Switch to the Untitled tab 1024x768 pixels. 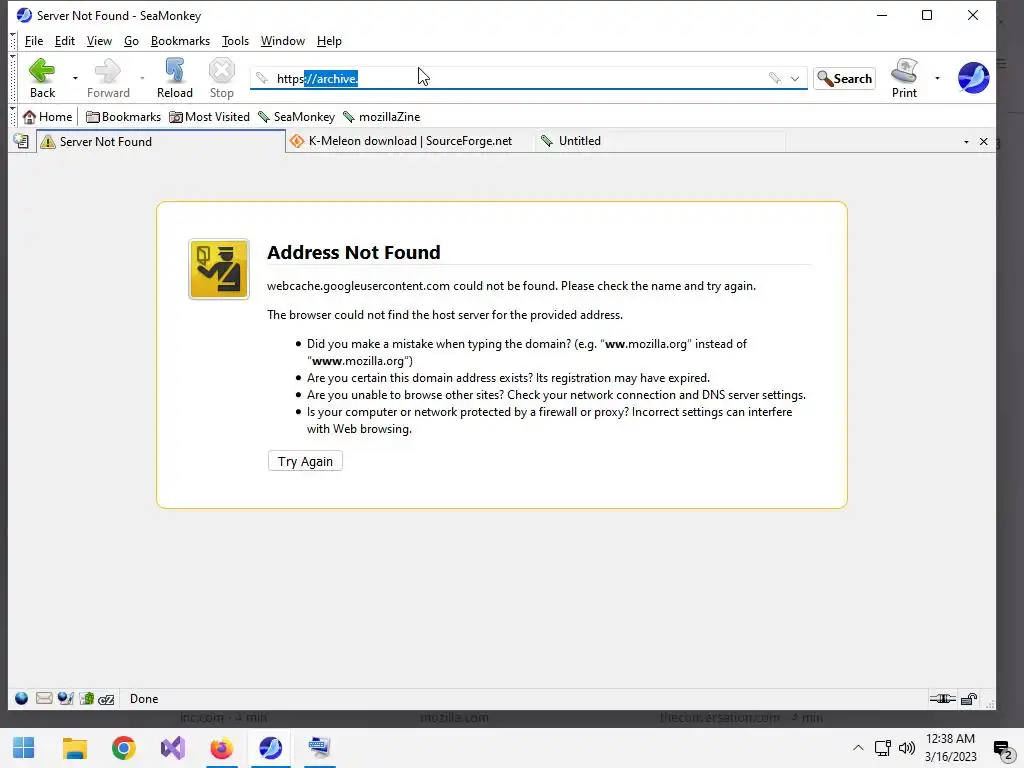tap(660, 141)
